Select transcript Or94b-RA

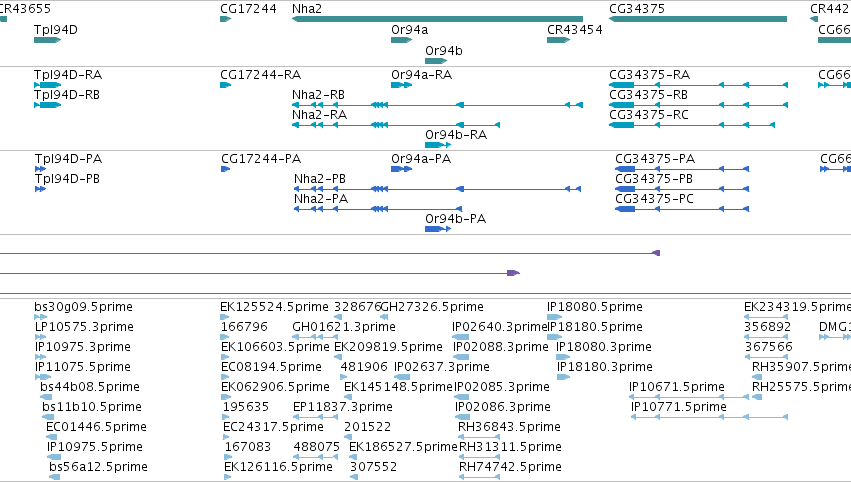coord(456,135)
